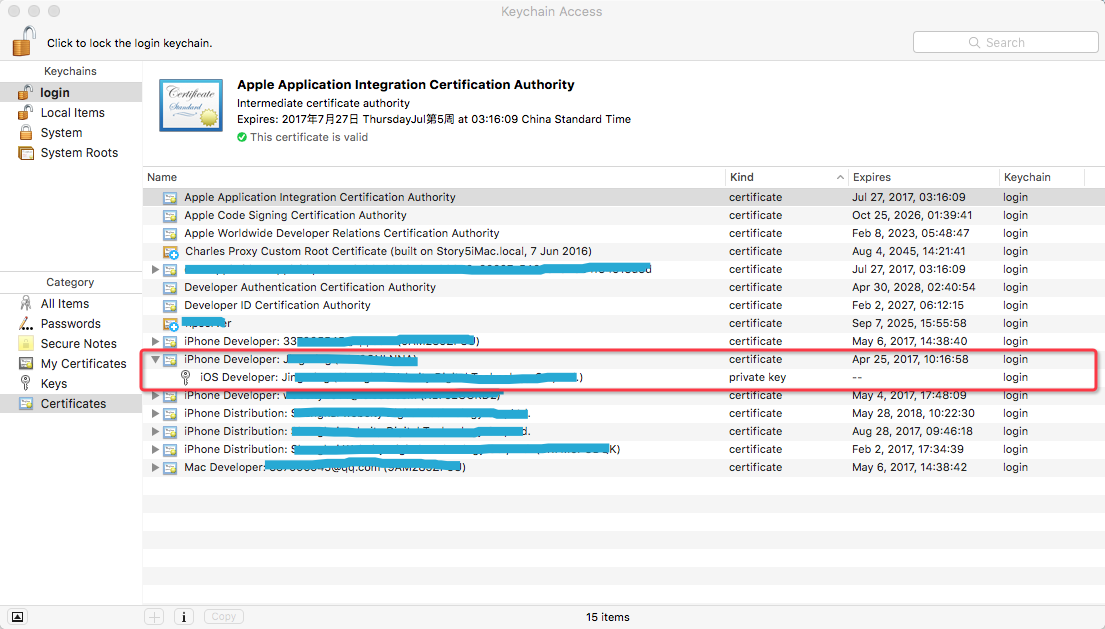Click the My Certificates icon
Screen dimensions: 1105x629
25,363
